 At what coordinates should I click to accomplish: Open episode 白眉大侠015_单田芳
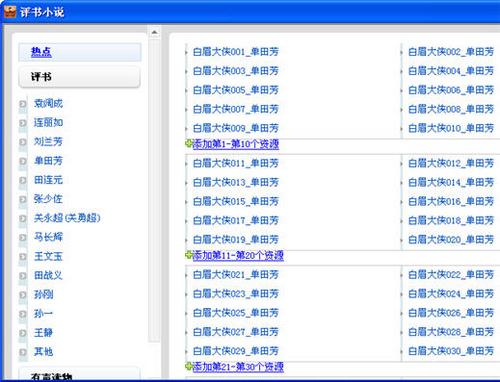click(x=236, y=202)
